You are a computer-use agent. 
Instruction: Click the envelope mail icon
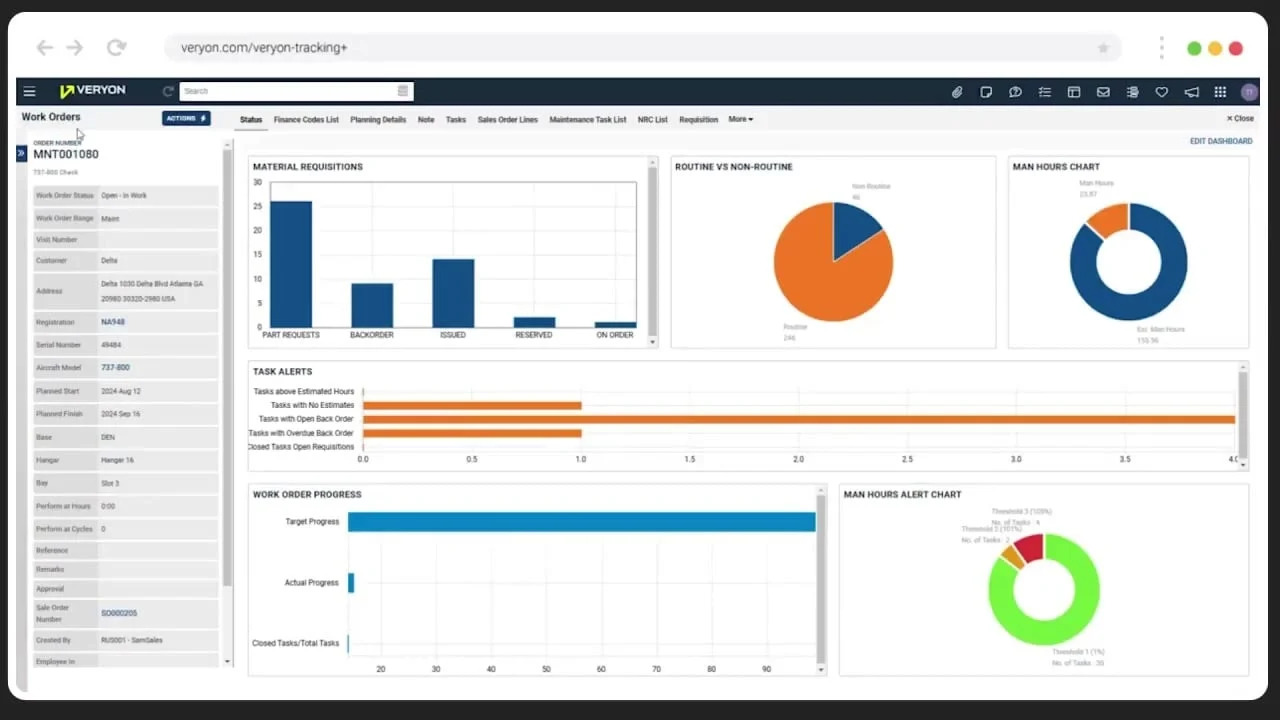click(1103, 92)
